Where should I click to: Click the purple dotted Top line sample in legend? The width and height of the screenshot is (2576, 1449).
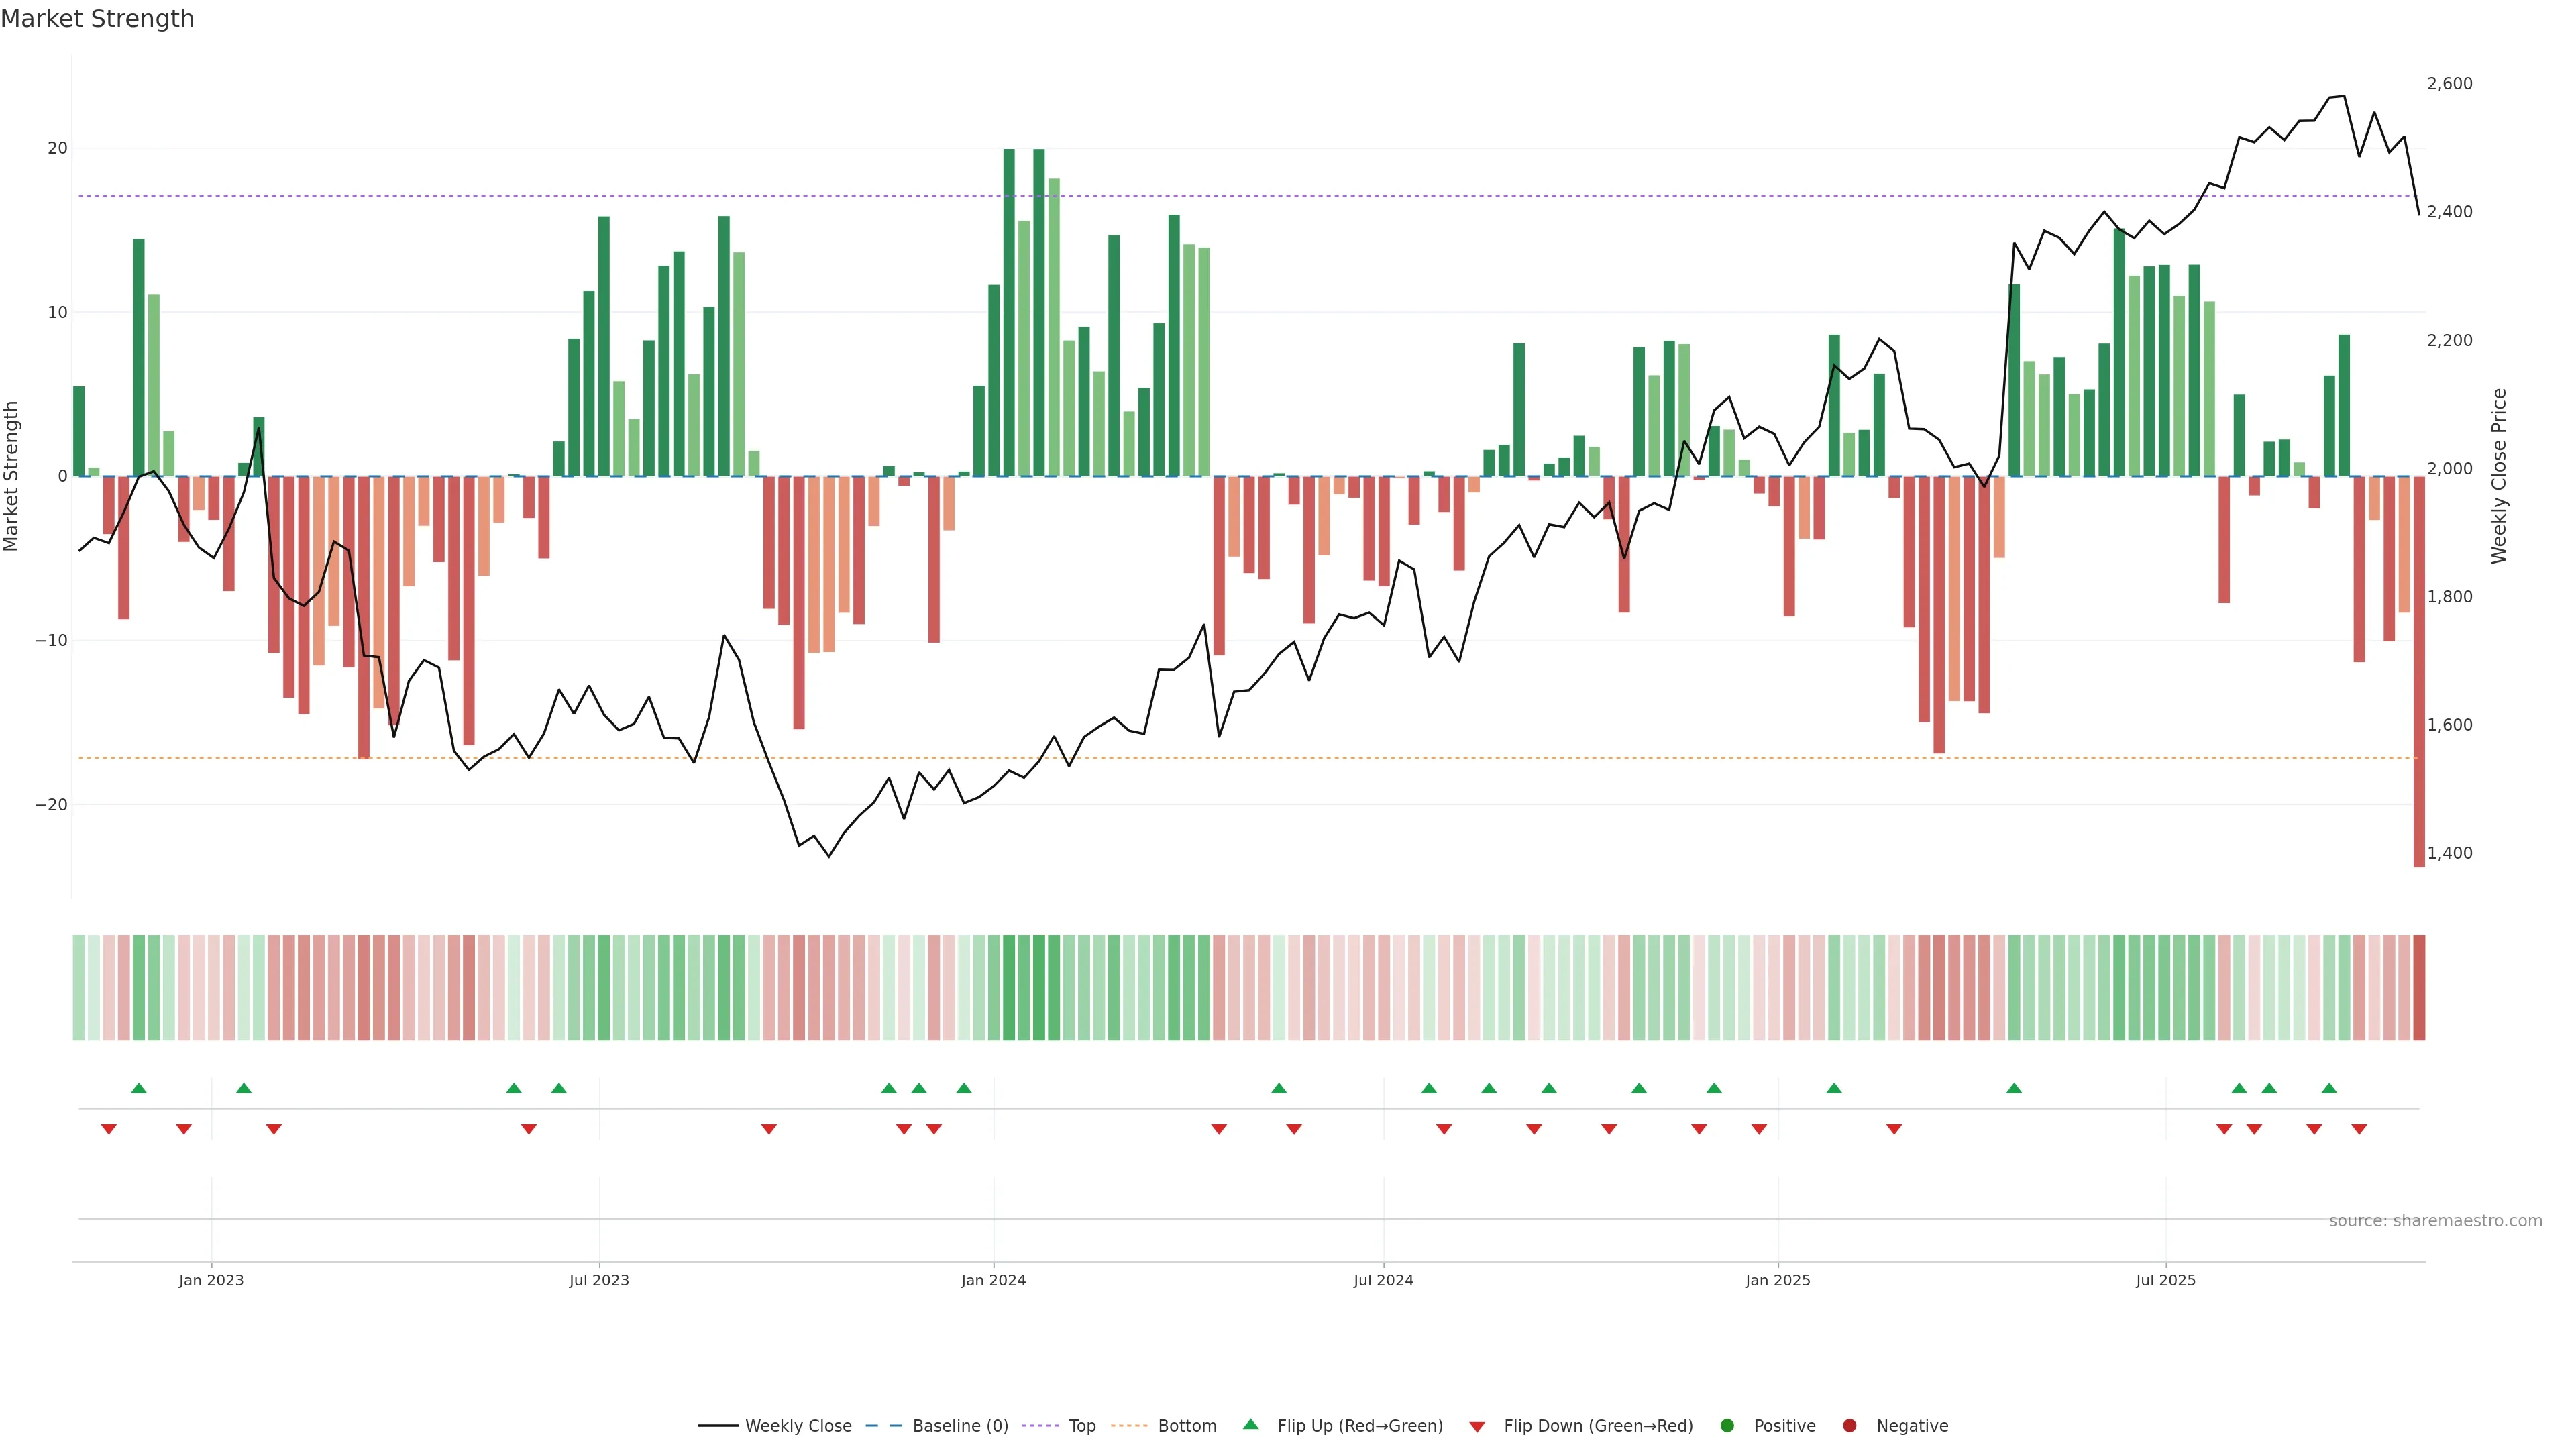(x=1041, y=1426)
